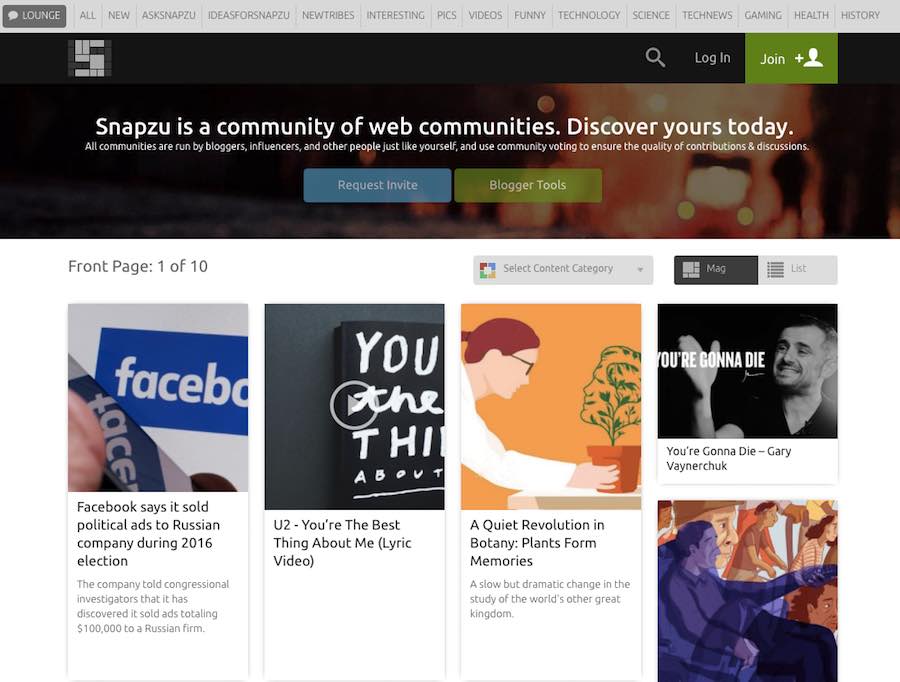Click the Blogger Tools button
Viewport: 900px width, 682px height.
pyautogui.click(x=528, y=185)
